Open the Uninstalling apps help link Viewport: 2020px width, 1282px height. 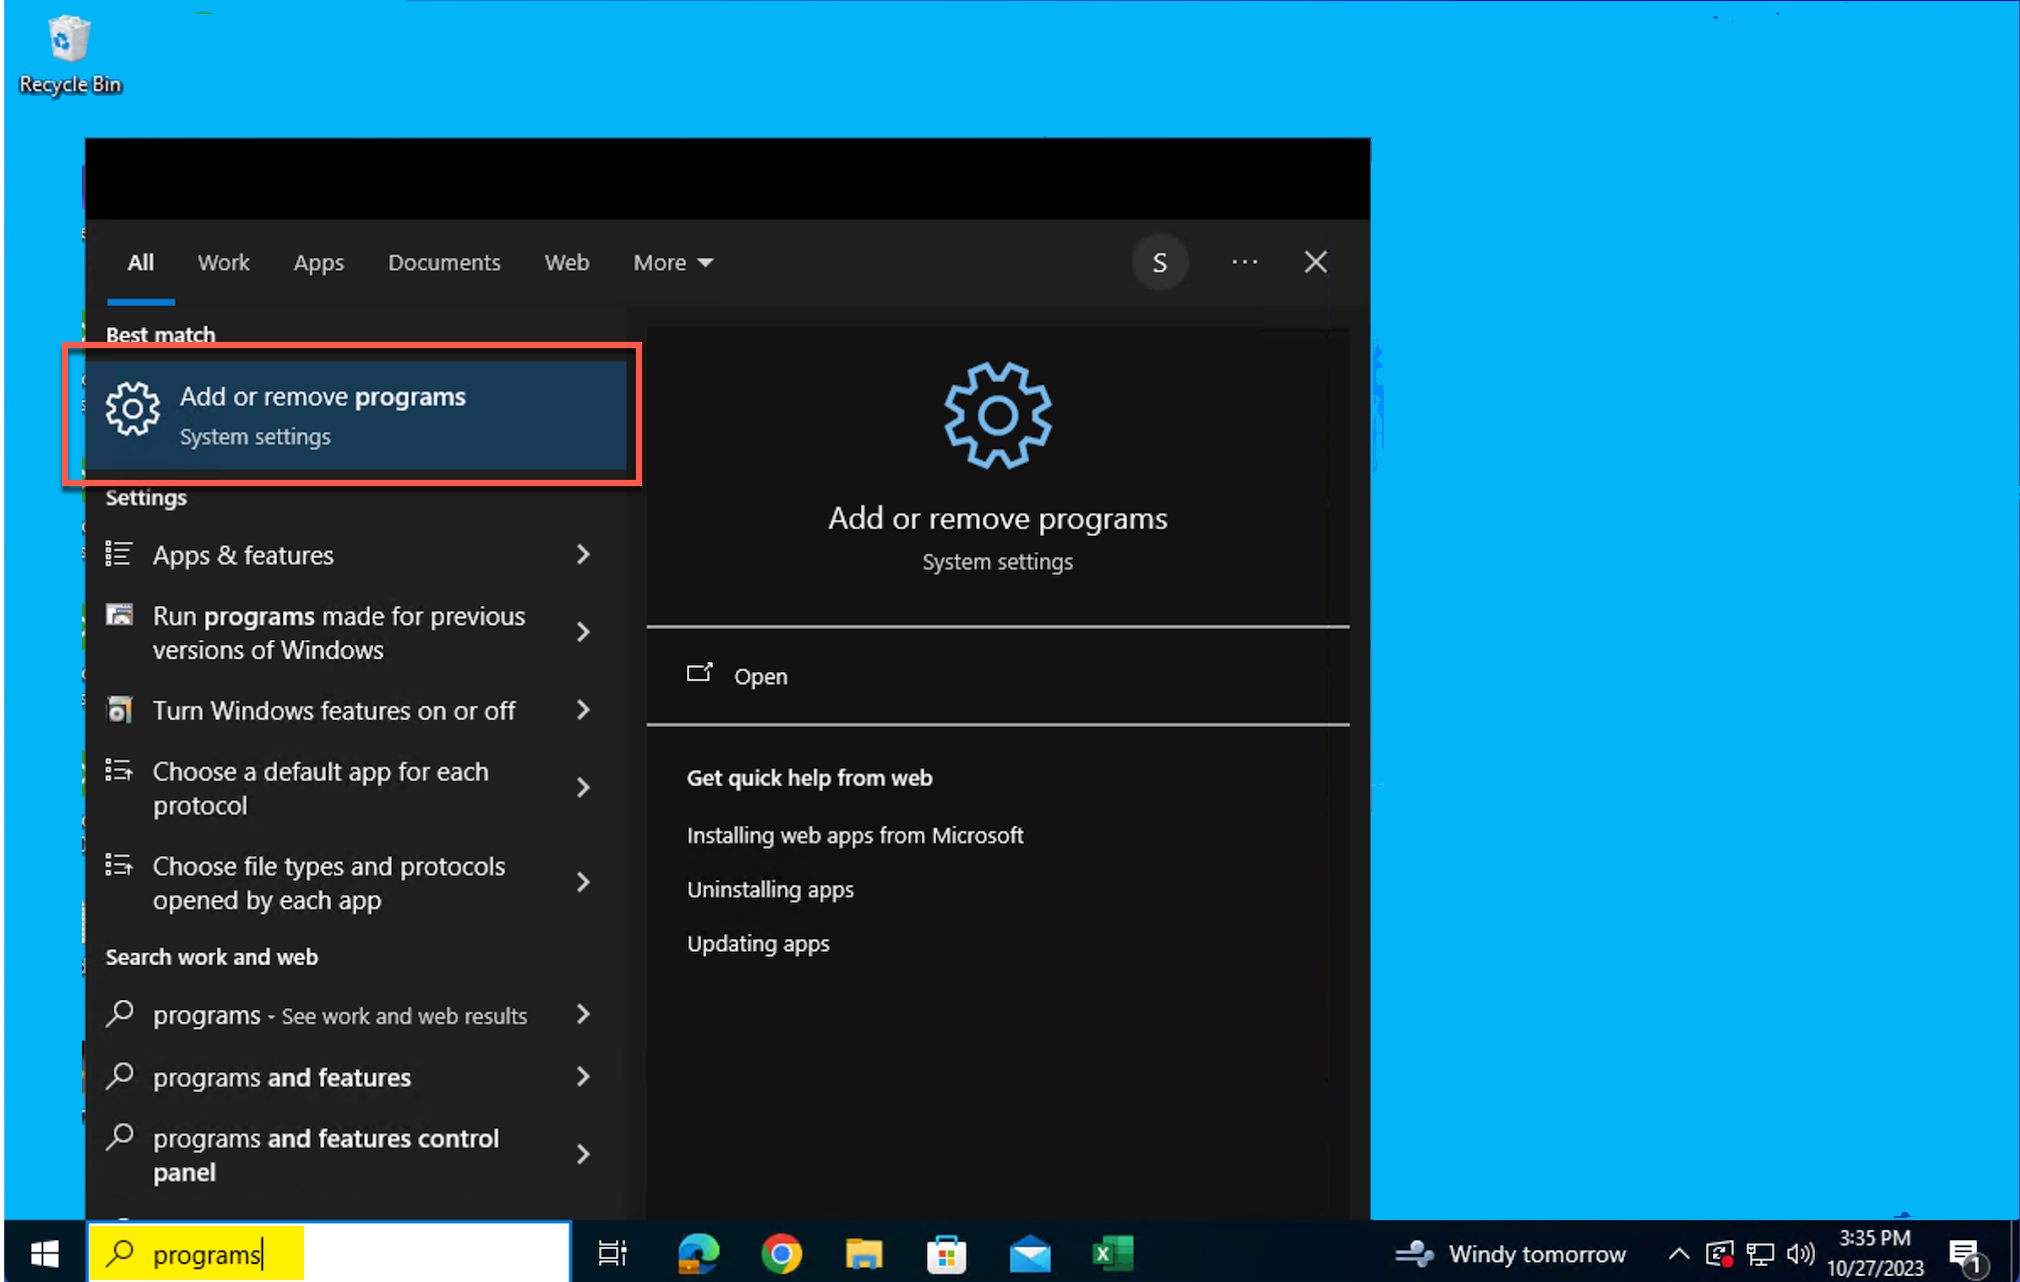tap(770, 889)
